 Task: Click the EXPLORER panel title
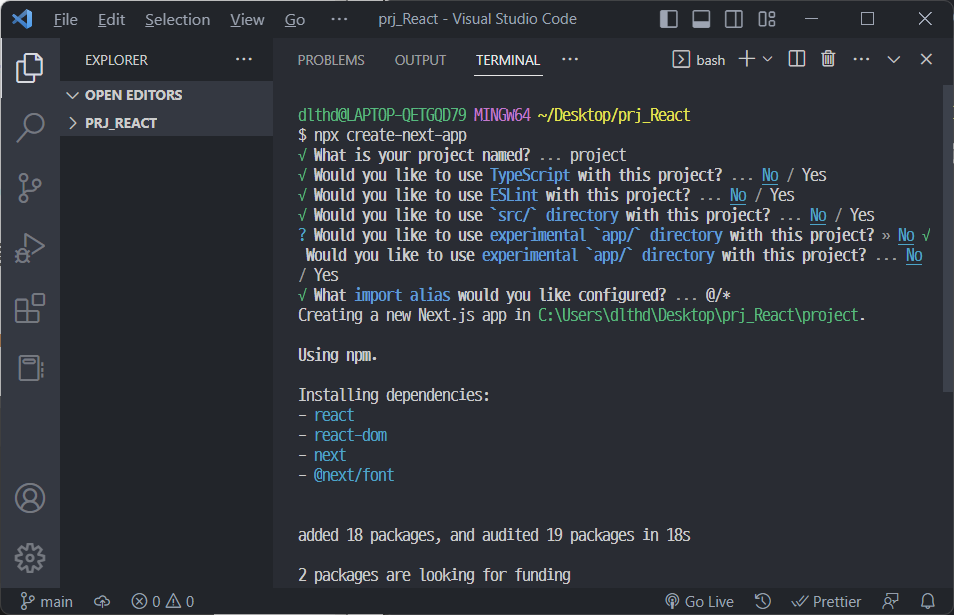(x=116, y=60)
